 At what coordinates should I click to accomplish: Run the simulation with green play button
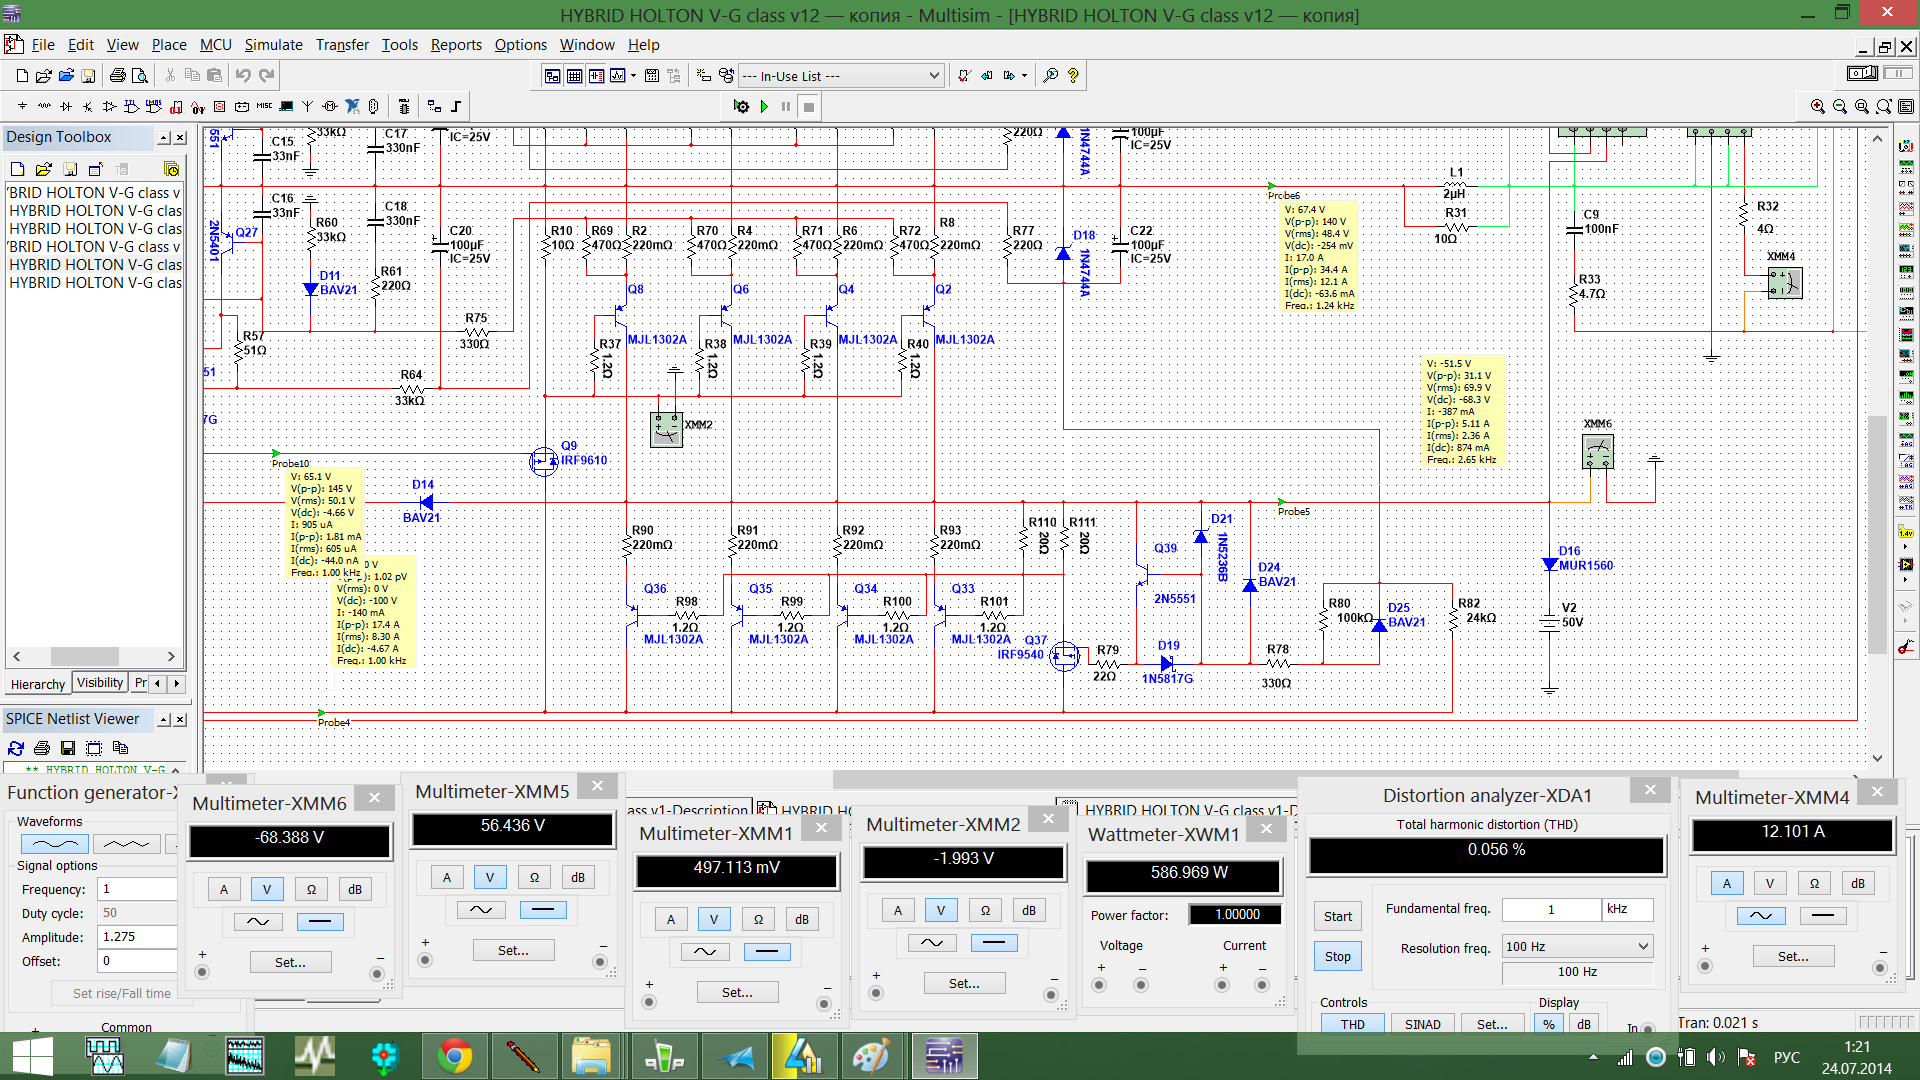pyautogui.click(x=764, y=106)
